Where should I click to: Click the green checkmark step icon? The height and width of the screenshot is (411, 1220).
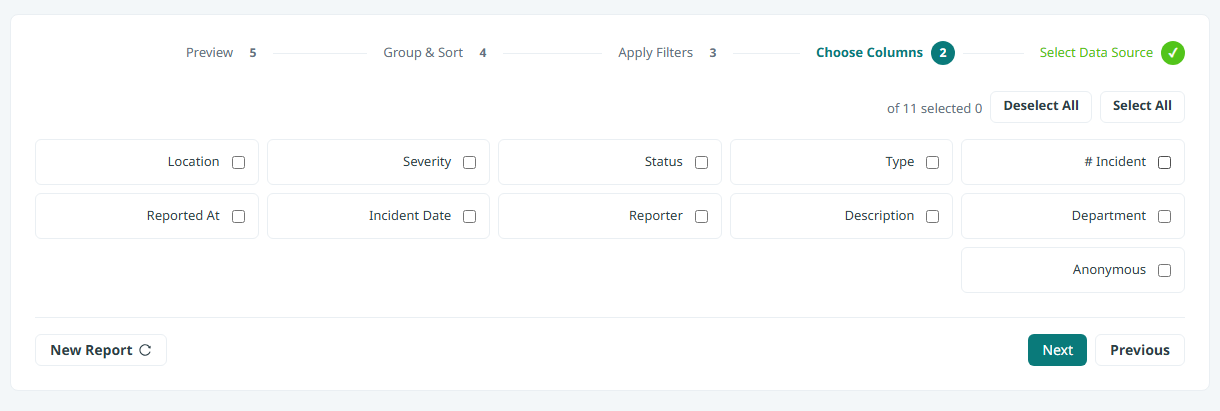tap(1173, 53)
